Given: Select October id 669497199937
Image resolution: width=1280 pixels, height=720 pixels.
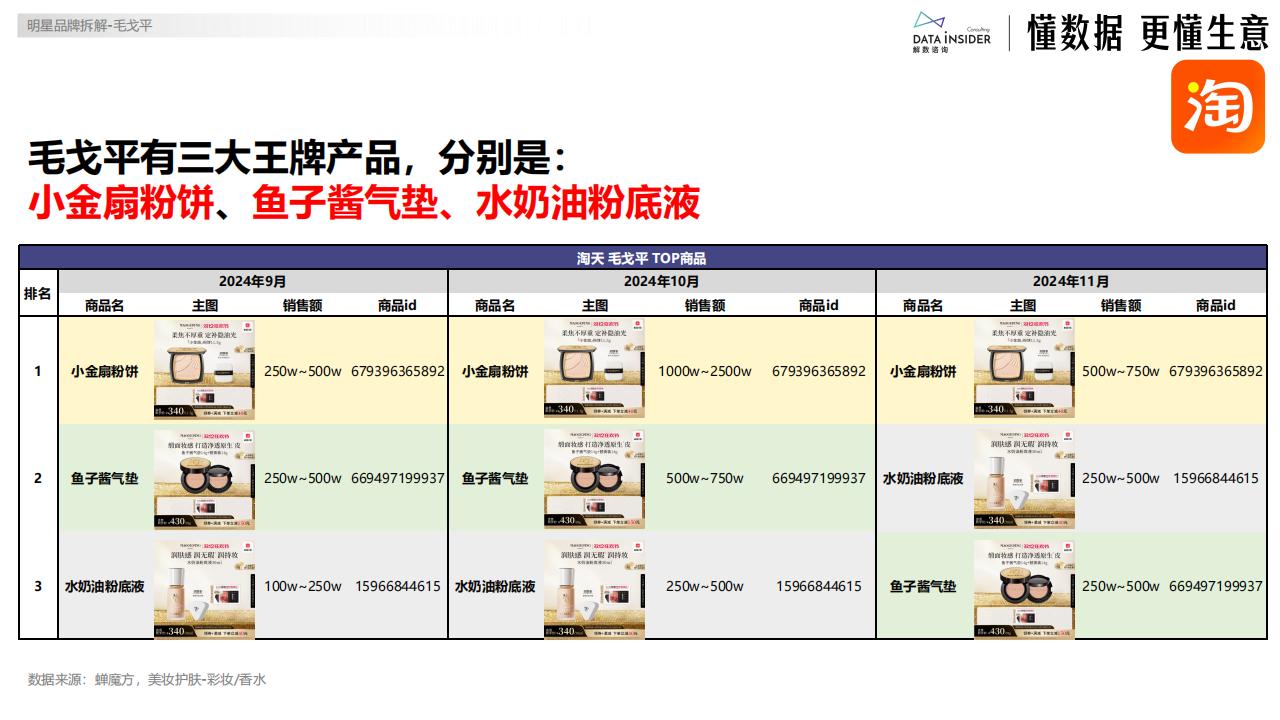Looking at the screenshot, I should click(x=819, y=479).
